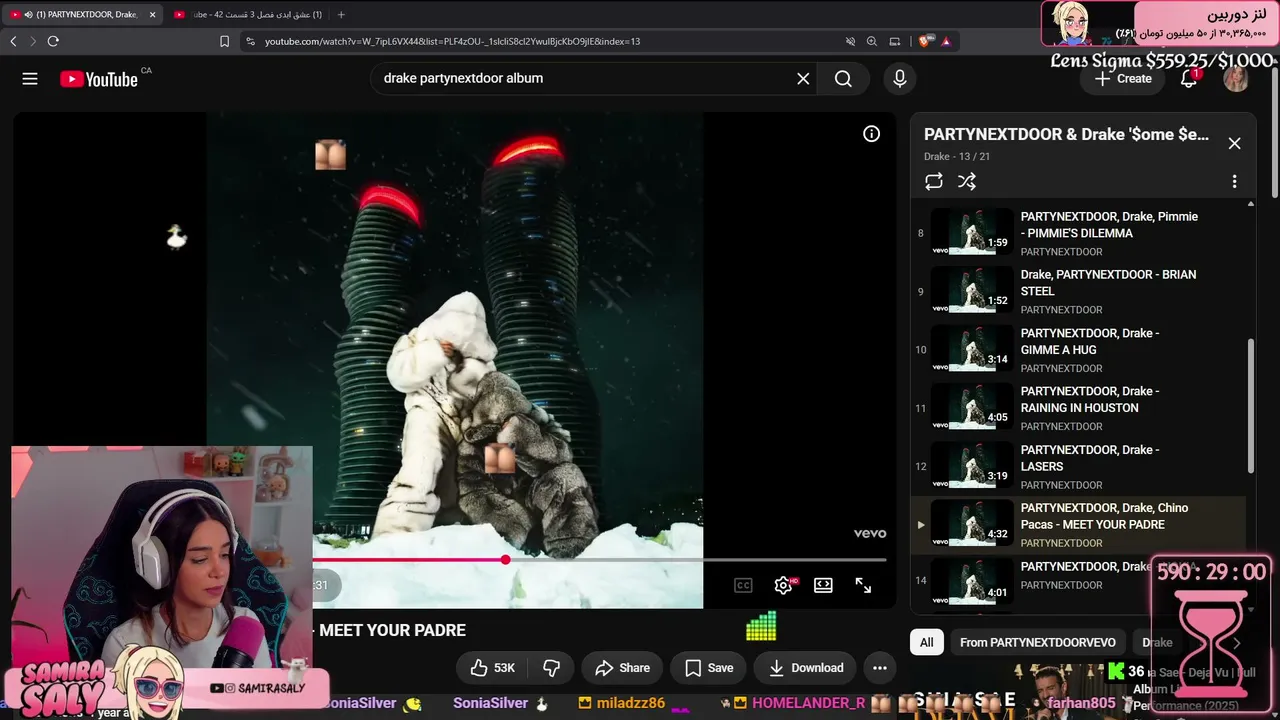1280x720 pixels.
Task: Open the RAINING IN HOUSTON thumbnail
Action: [x=972, y=407]
